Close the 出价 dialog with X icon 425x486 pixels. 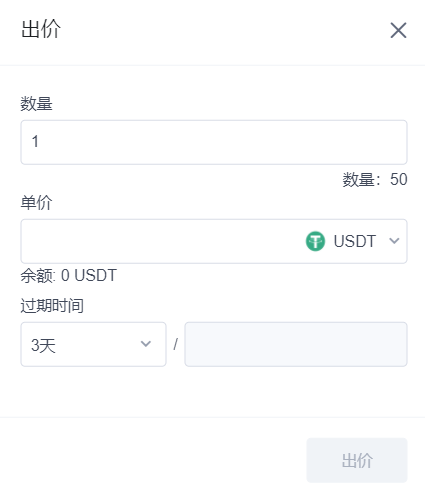pos(398,30)
